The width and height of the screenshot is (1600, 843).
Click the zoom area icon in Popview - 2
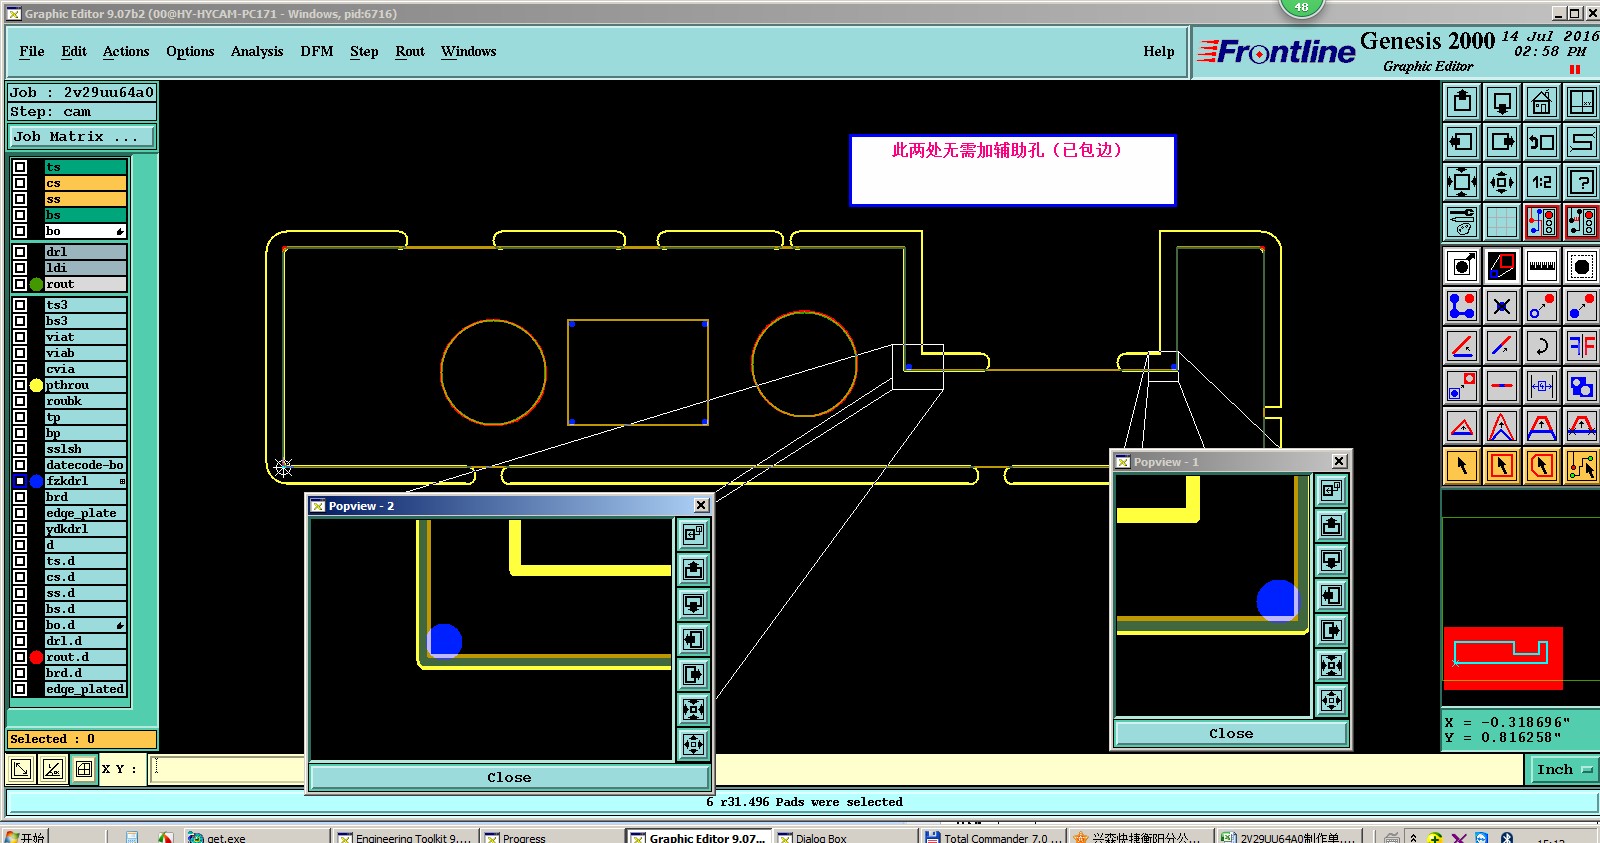click(693, 535)
